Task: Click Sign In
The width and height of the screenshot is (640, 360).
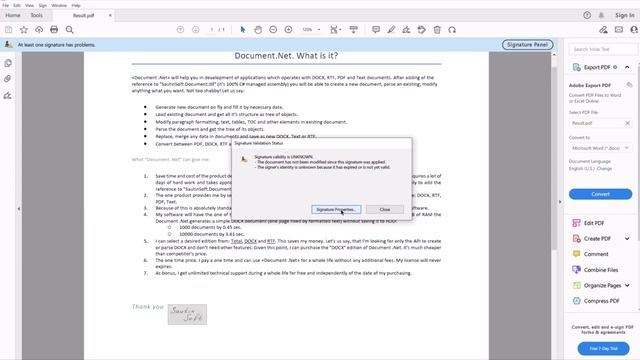Action: tap(624, 15)
